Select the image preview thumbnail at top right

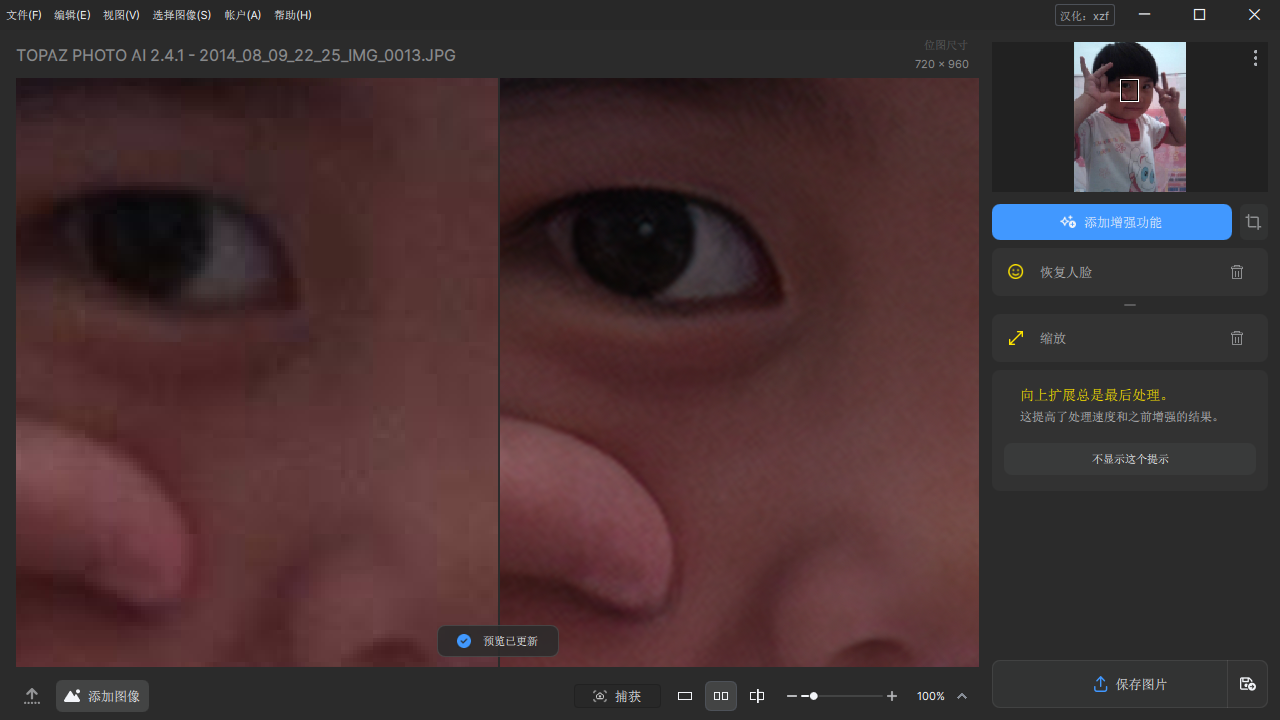tap(1129, 116)
